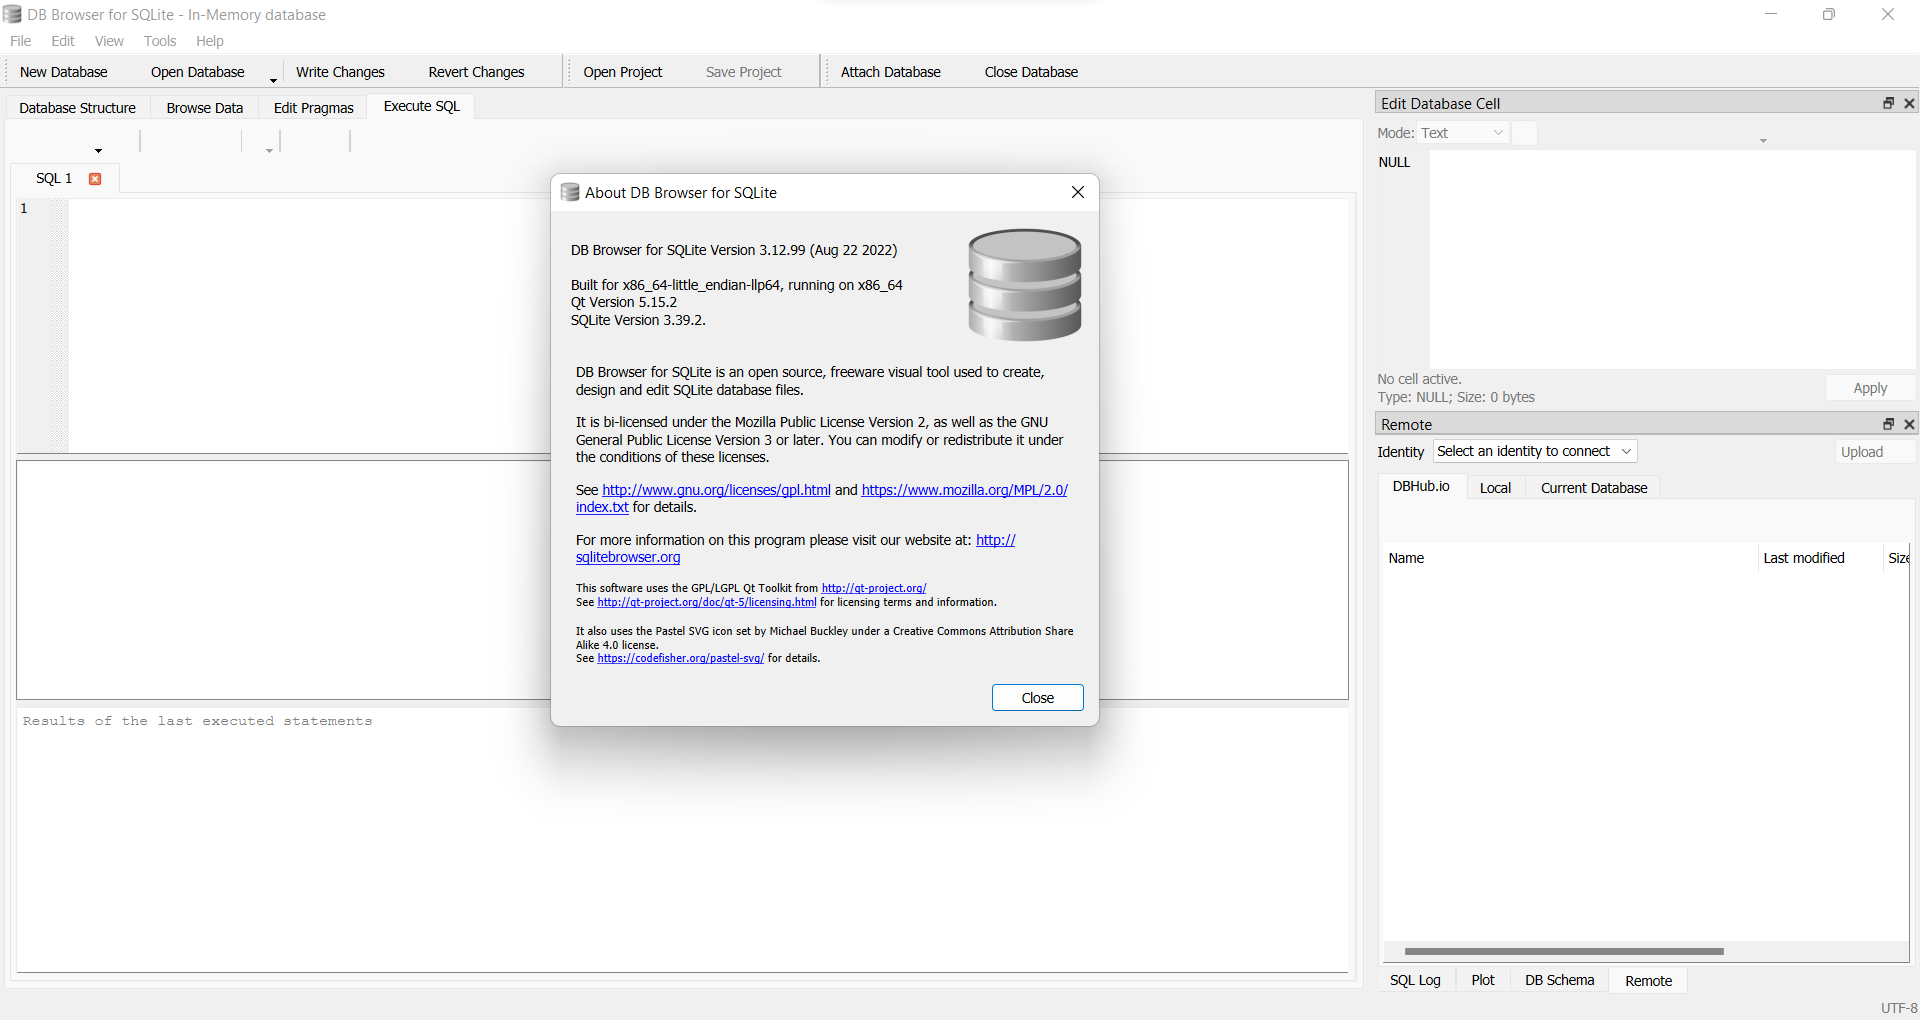This screenshot has width=1920, height=1020.
Task: Select the Execute SQL tab
Action: tap(422, 106)
